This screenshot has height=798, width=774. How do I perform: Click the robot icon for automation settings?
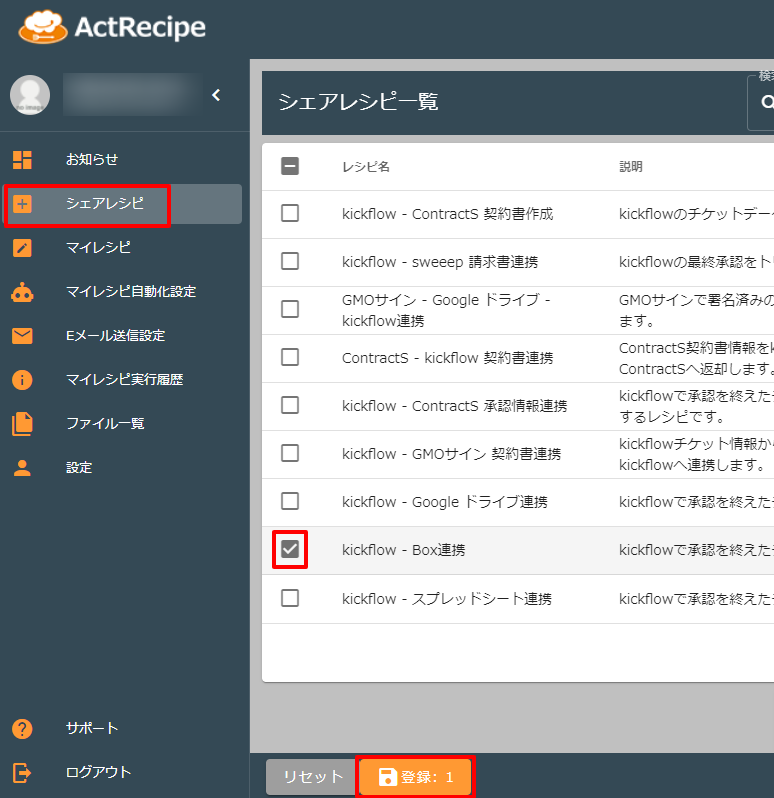coord(22,293)
